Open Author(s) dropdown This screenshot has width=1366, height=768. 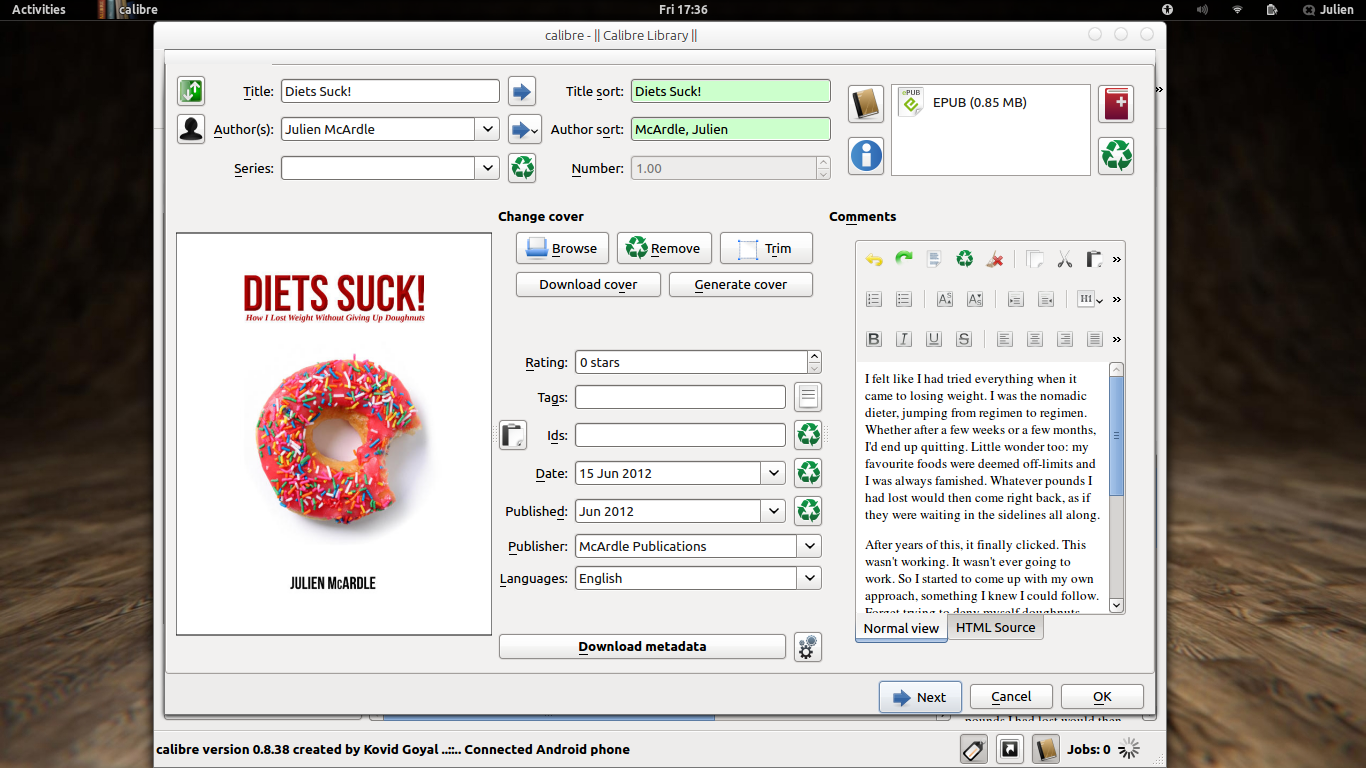pos(487,129)
